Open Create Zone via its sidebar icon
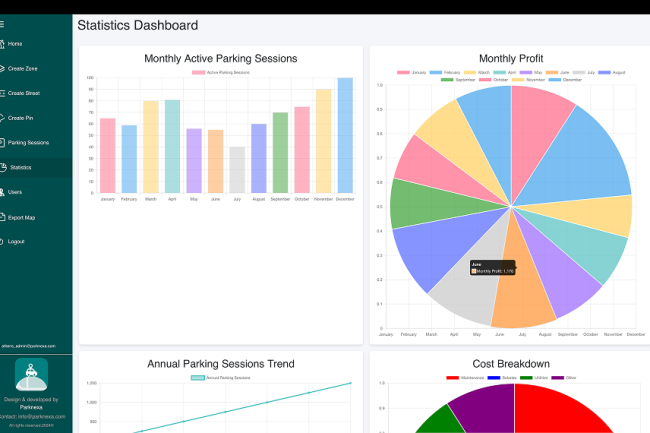Image resolution: width=650 pixels, height=433 pixels. click(3, 68)
